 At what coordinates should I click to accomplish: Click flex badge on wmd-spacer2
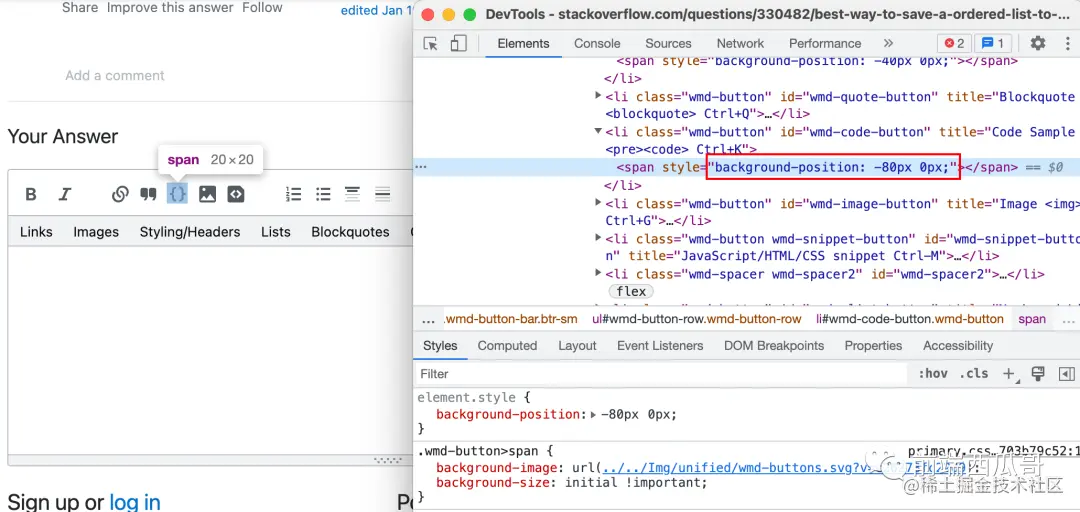point(631,291)
